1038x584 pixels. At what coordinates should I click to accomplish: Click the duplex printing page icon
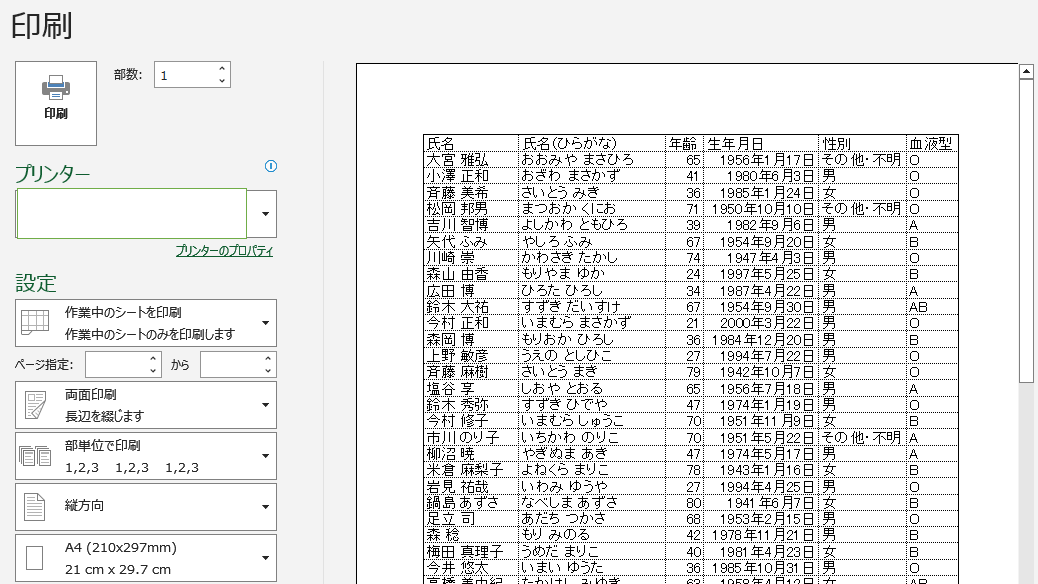point(35,405)
